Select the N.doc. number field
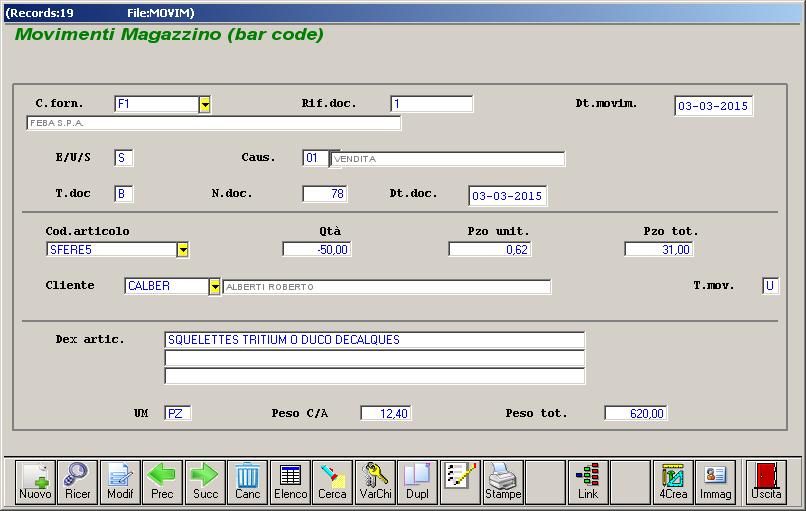 [x=324, y=194]
